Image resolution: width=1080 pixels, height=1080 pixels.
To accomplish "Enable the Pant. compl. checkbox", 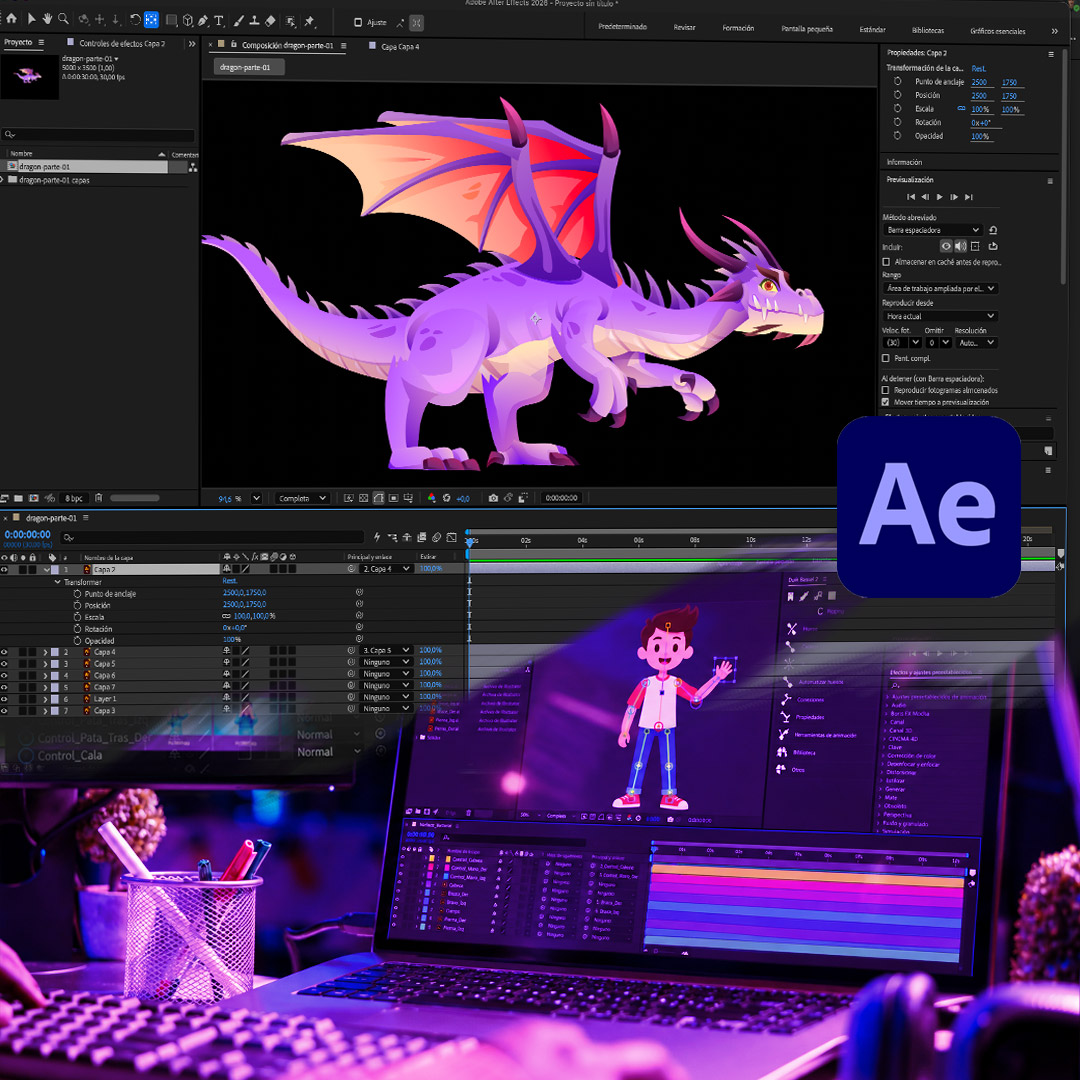I will click(x=886, y=358).
